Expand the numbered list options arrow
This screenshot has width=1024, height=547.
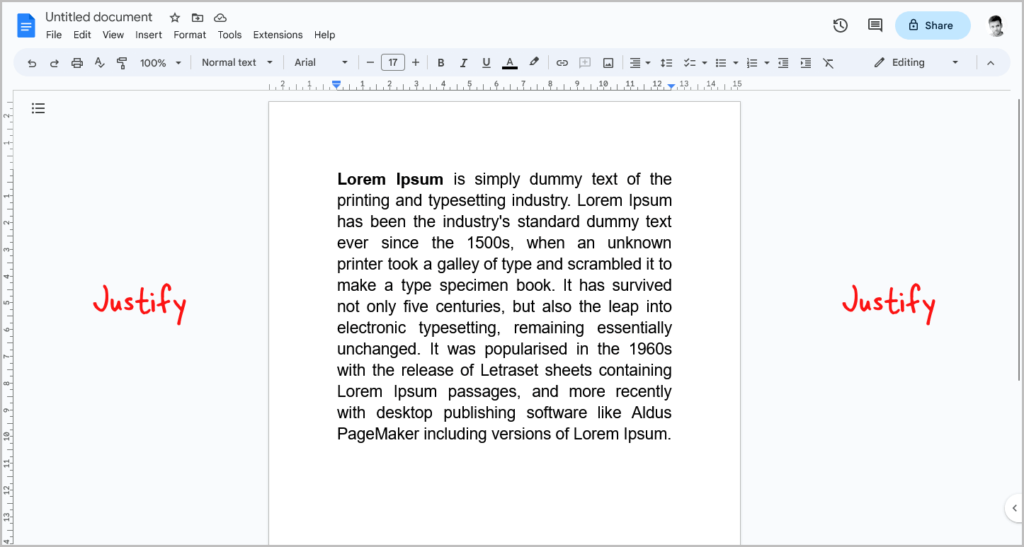[x=767, y=63]
